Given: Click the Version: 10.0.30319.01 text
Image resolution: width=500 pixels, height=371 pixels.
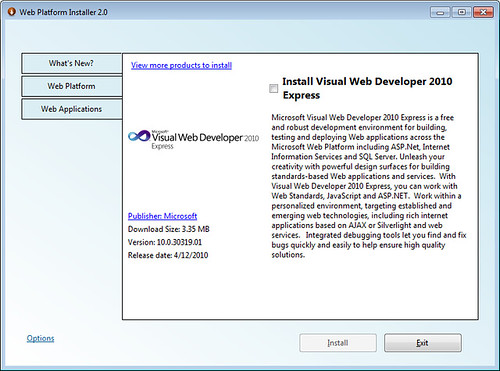Looking at the screenshot, I should 165,242.
